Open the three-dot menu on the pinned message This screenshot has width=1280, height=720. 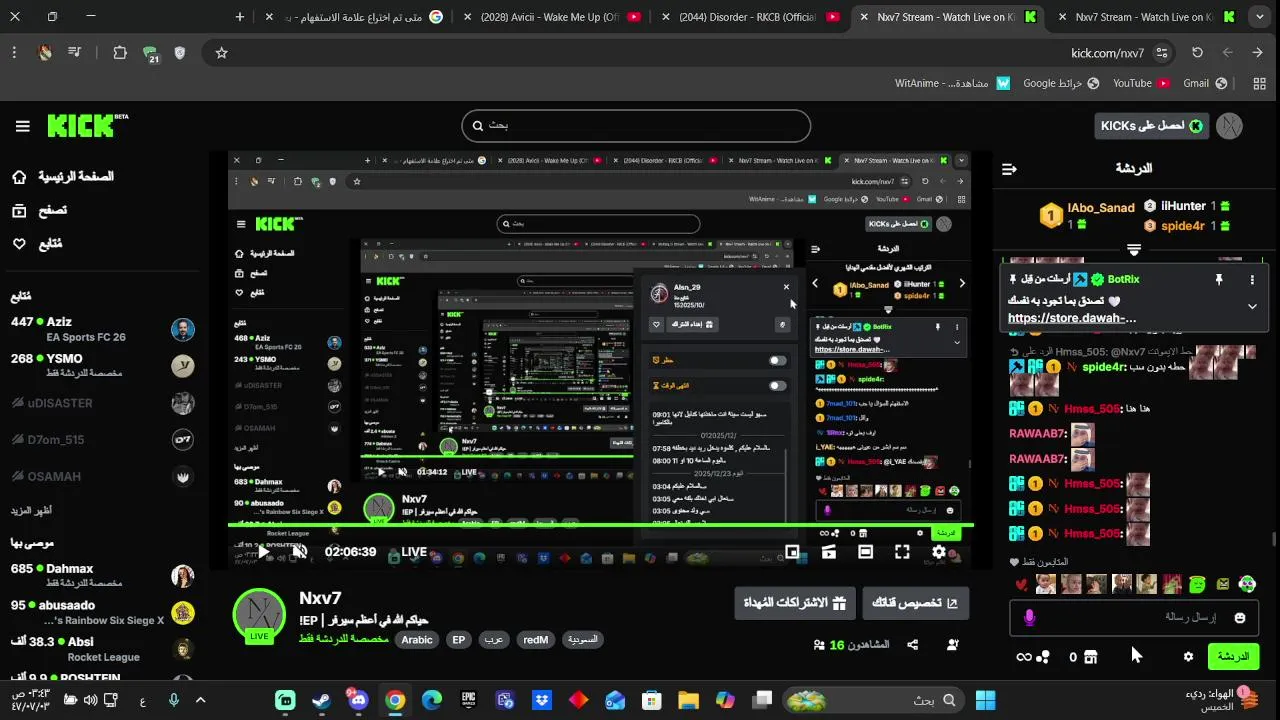(x=1252, y=280)
